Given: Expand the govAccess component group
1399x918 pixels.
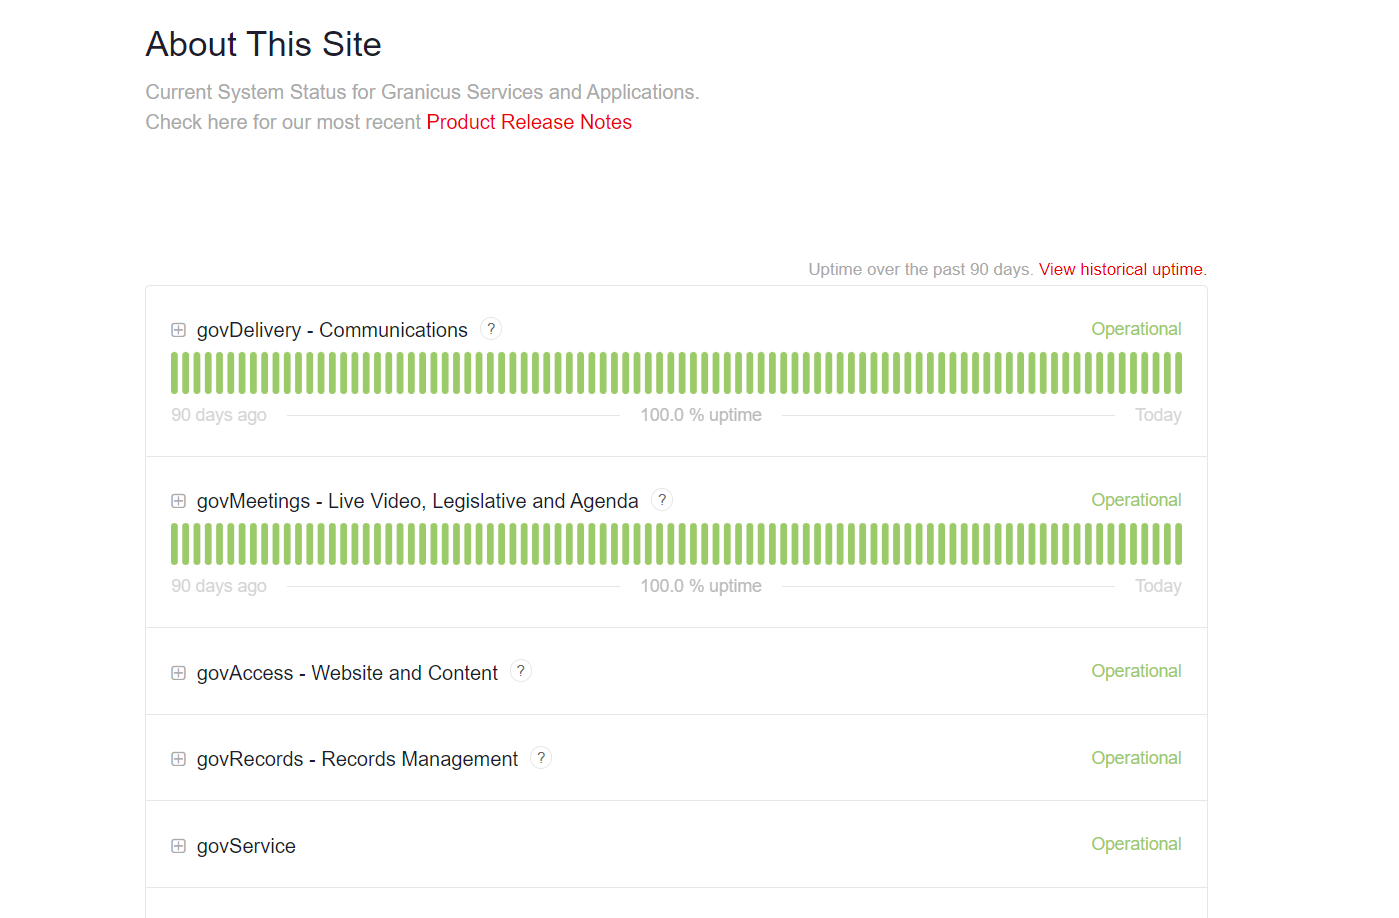Looking at the screenshot, I should (179, 673).
